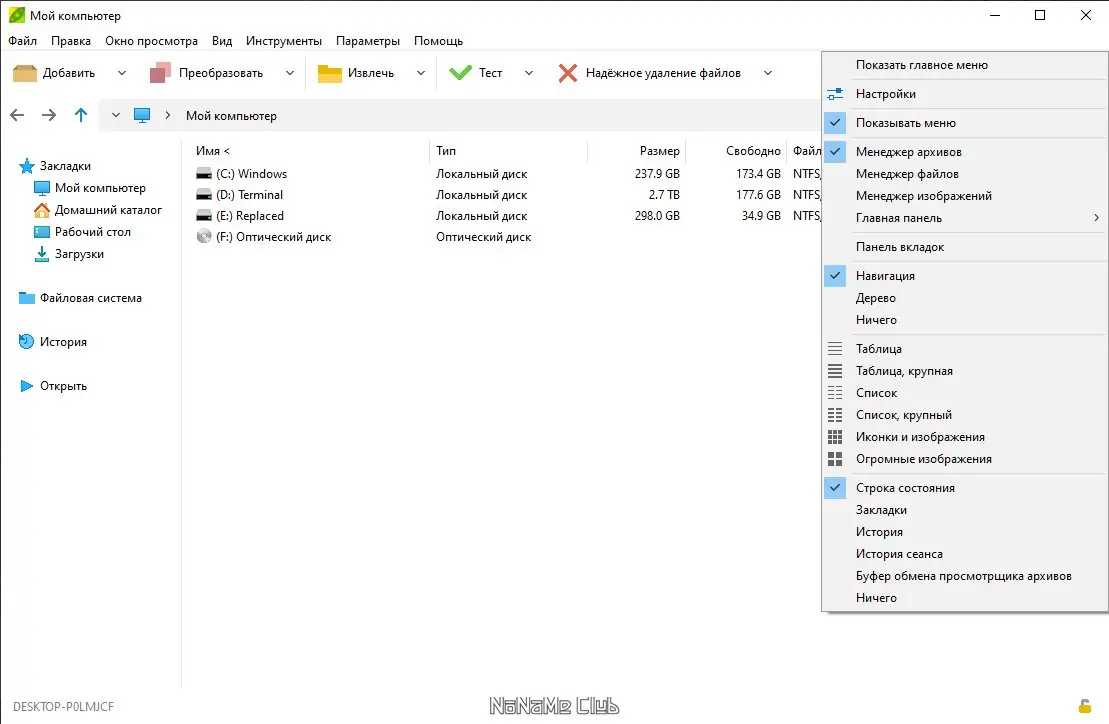Select the (D:) Terminal drive row
The image size is (1109, 724).
click(508, 195)
